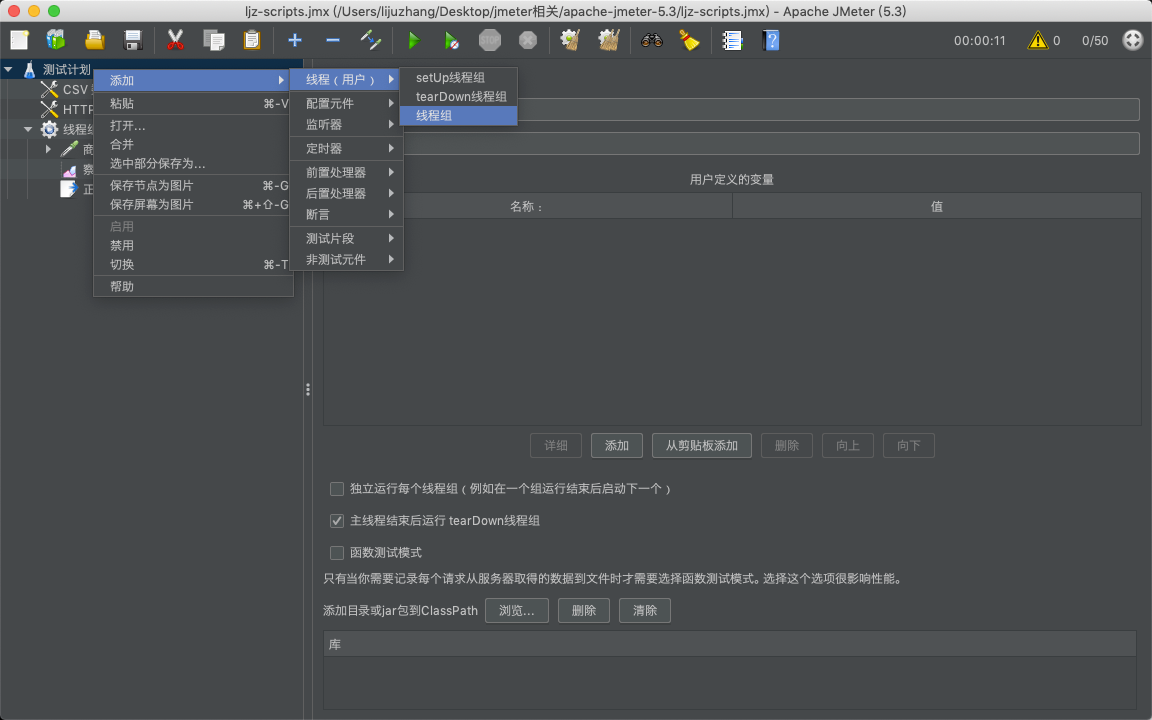Image resolution: width=1152 pixels, height=720 pixels.
Task: Open the 测试片段 submenu
Action: [x=347, y=239]
